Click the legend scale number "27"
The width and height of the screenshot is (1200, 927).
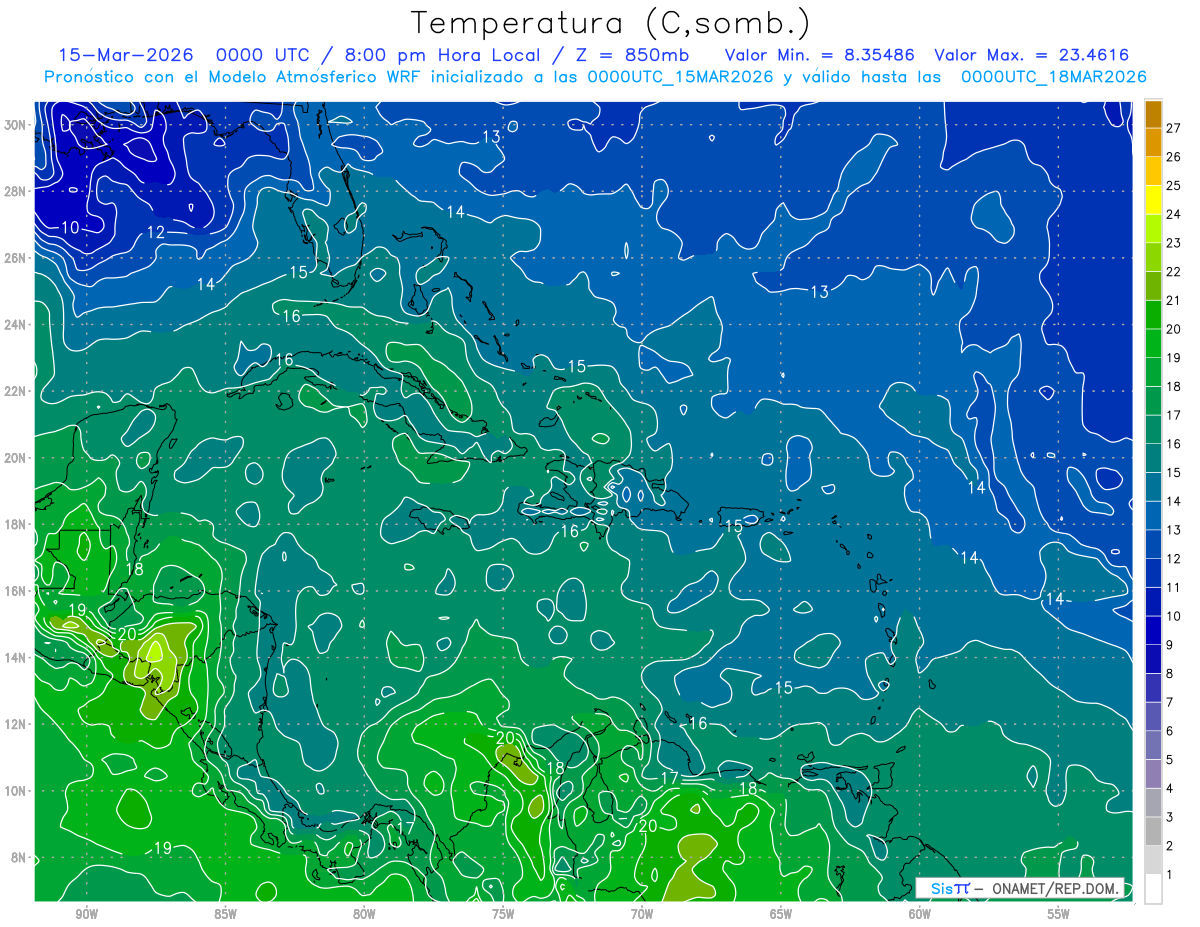(1173, 128)
